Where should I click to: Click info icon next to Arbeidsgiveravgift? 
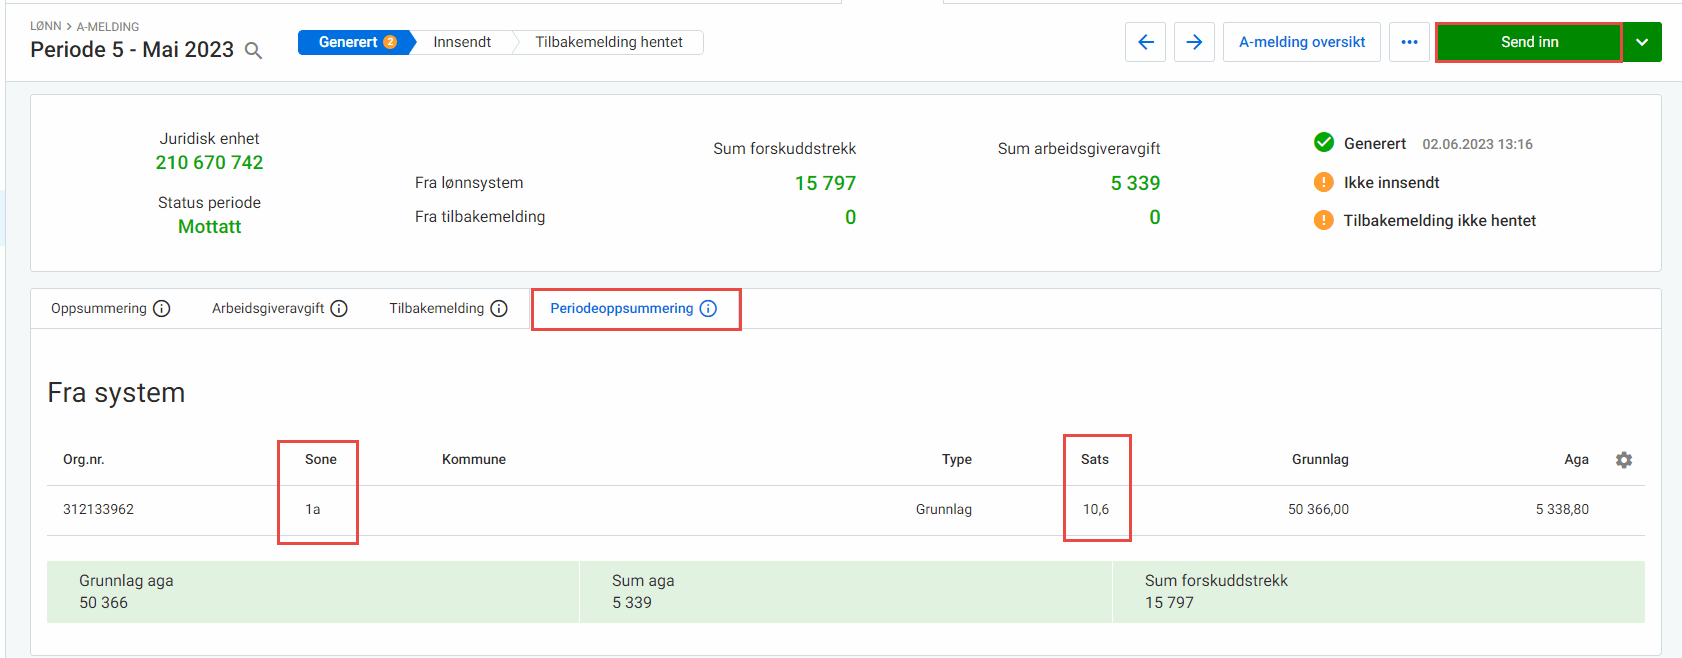pyautogui.click(x=339, y=309)
